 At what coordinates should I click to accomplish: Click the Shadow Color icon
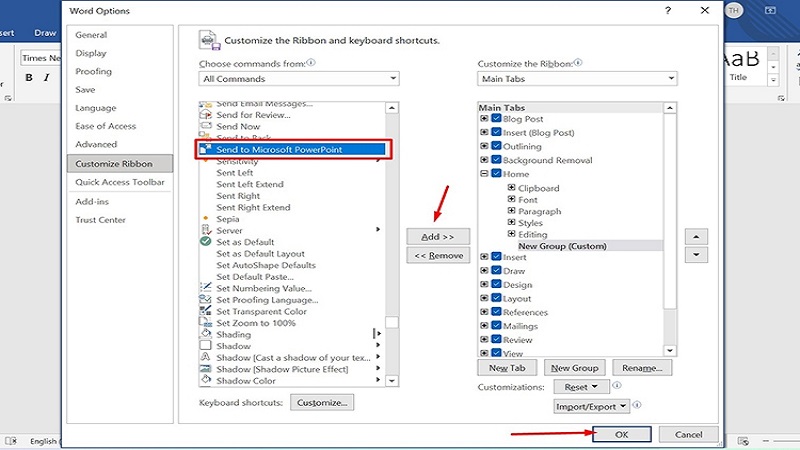[x=206, y=380]
